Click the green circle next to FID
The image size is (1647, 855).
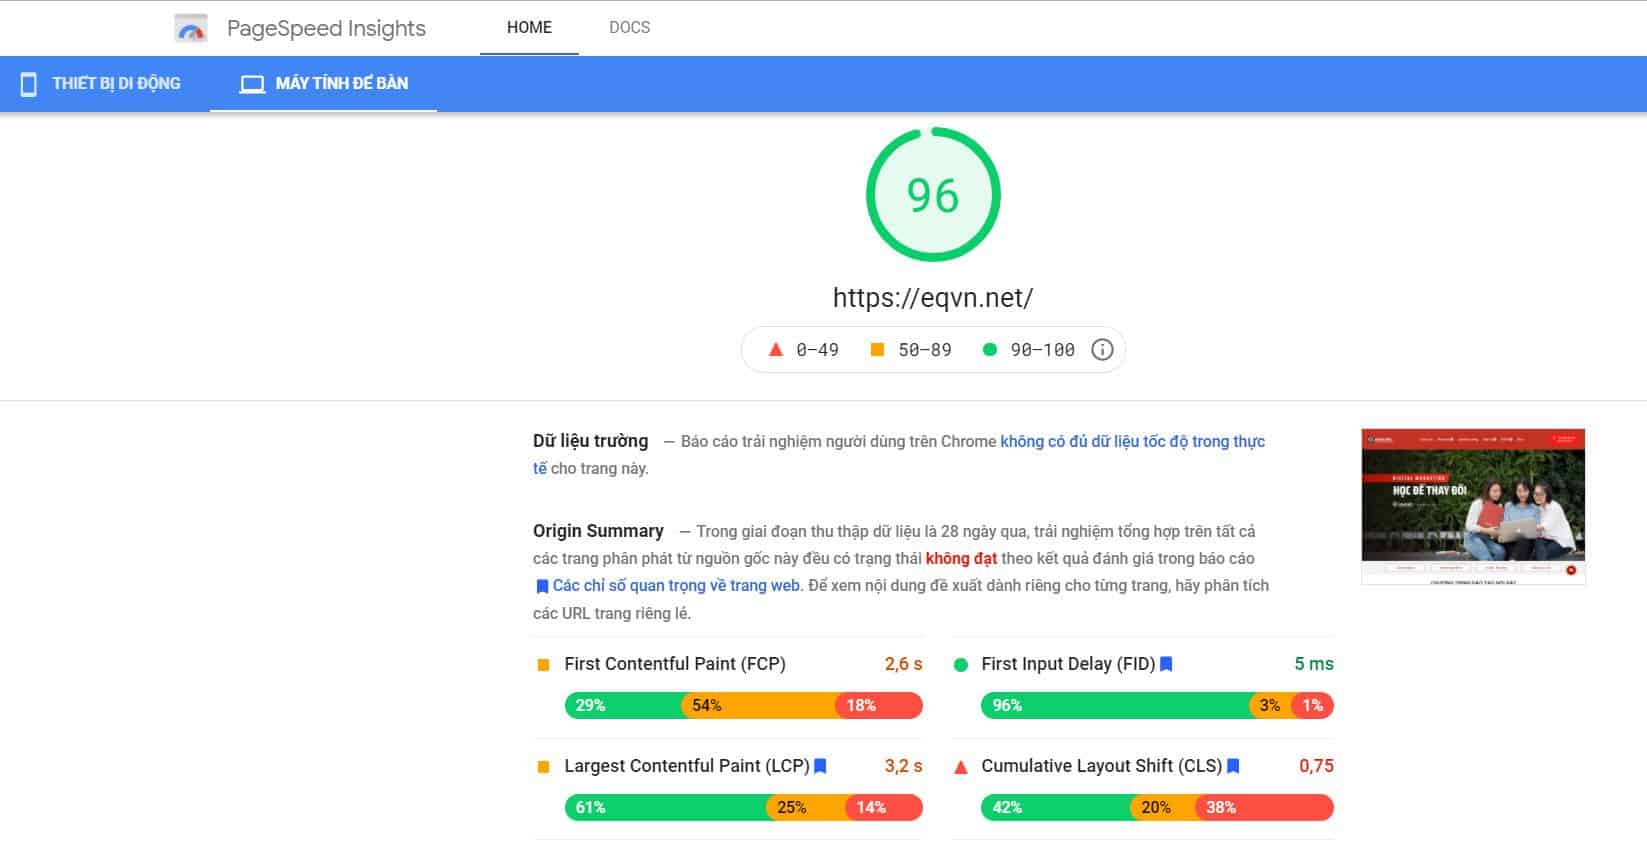pos(961,665)
